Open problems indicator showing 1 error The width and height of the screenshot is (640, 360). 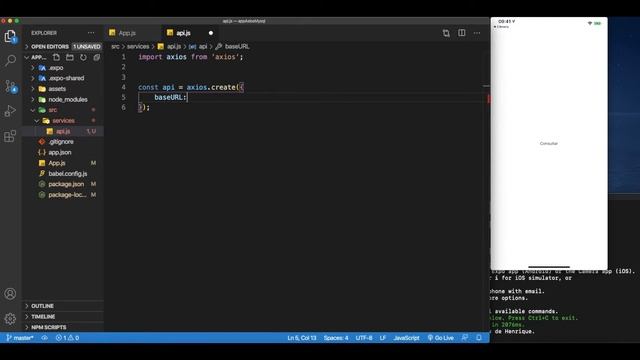coord(67,338)
